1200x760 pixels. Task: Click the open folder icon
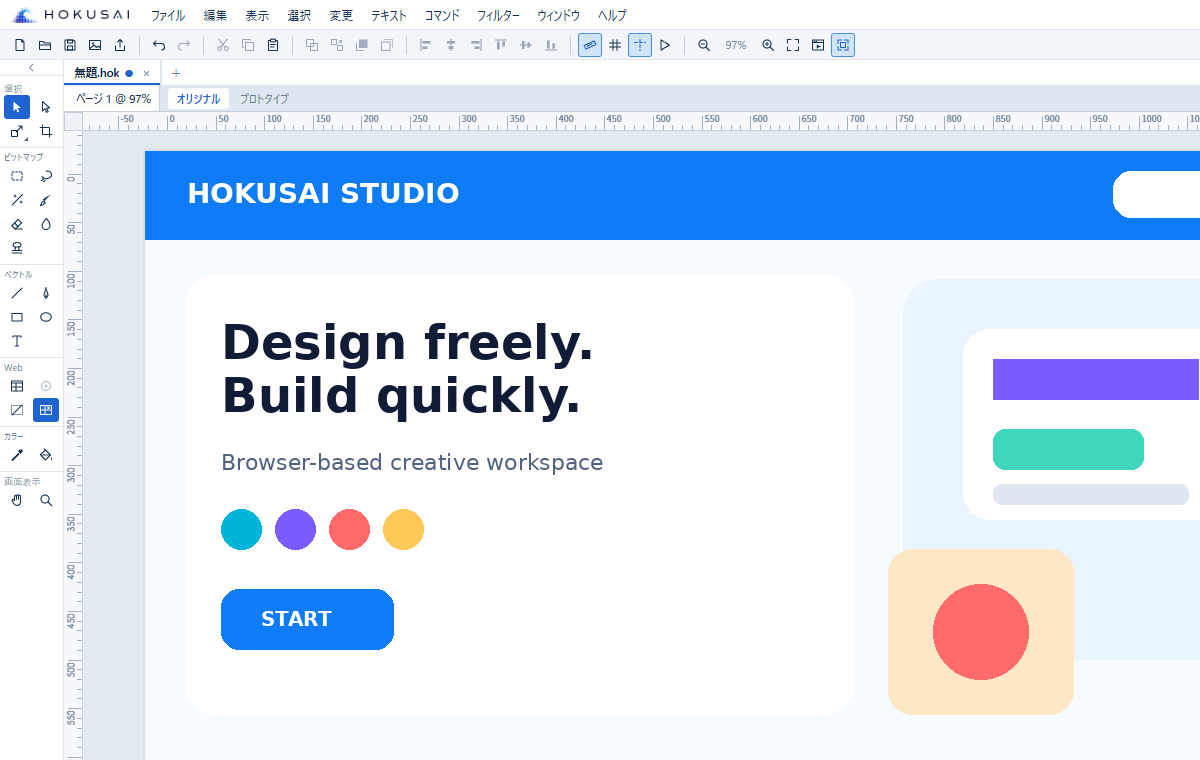point(45,45)
